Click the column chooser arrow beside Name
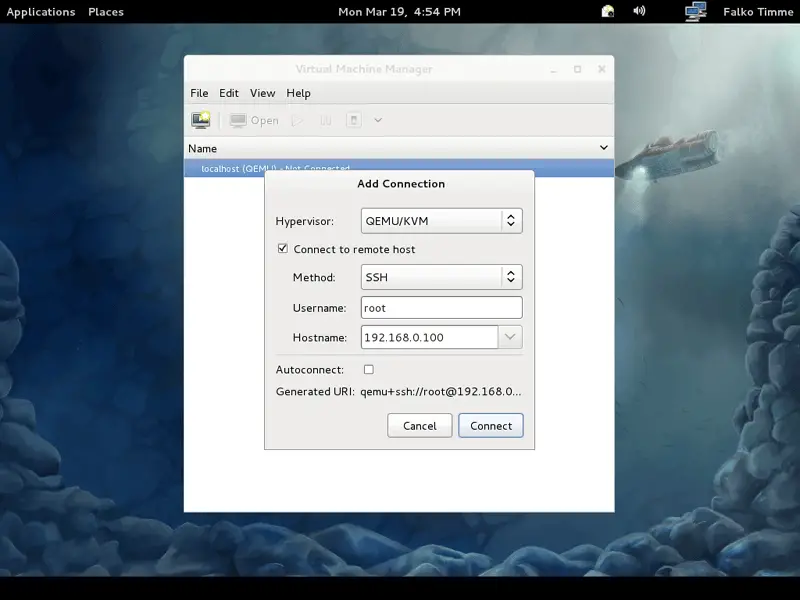This screenshot has width=800, height=600. (604, 148)
